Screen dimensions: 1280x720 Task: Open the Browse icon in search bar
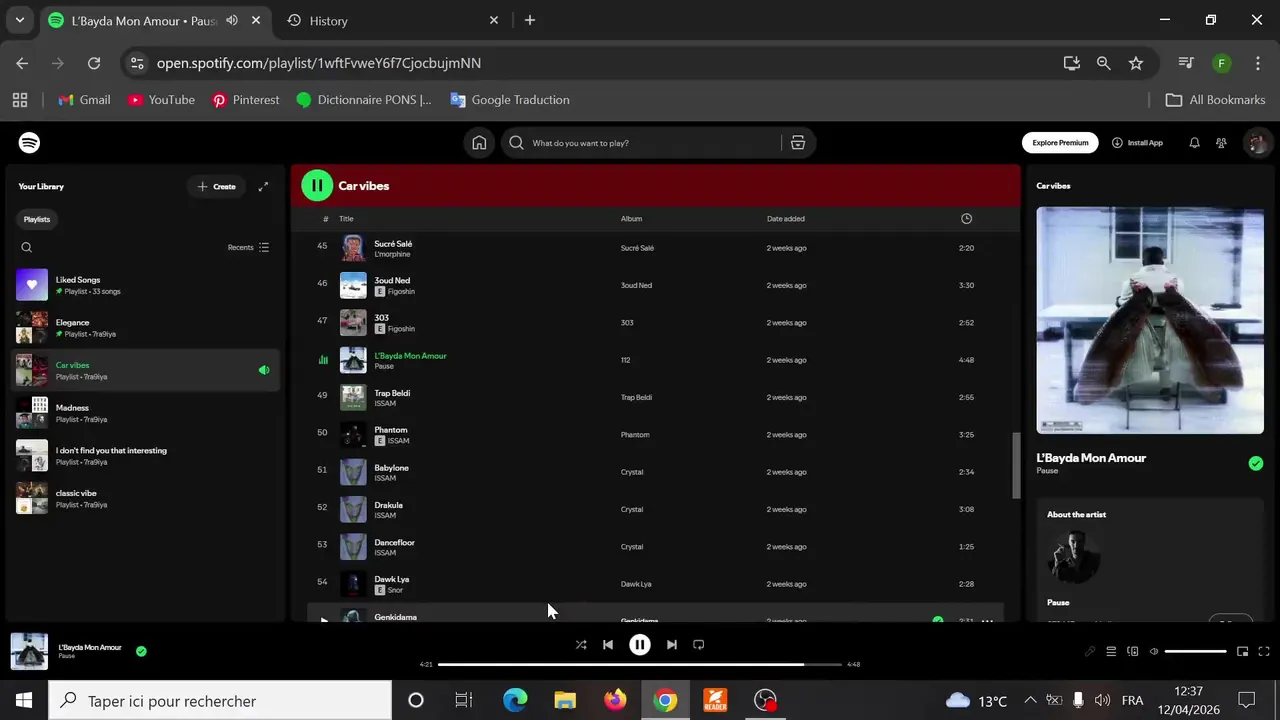point(798,143)
